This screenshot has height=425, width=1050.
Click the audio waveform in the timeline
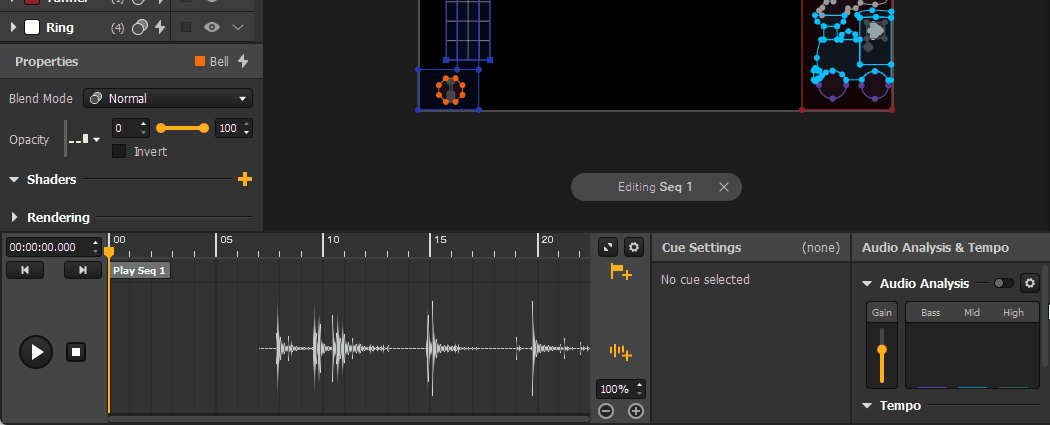pyautogui.click(x=424, y=348)
